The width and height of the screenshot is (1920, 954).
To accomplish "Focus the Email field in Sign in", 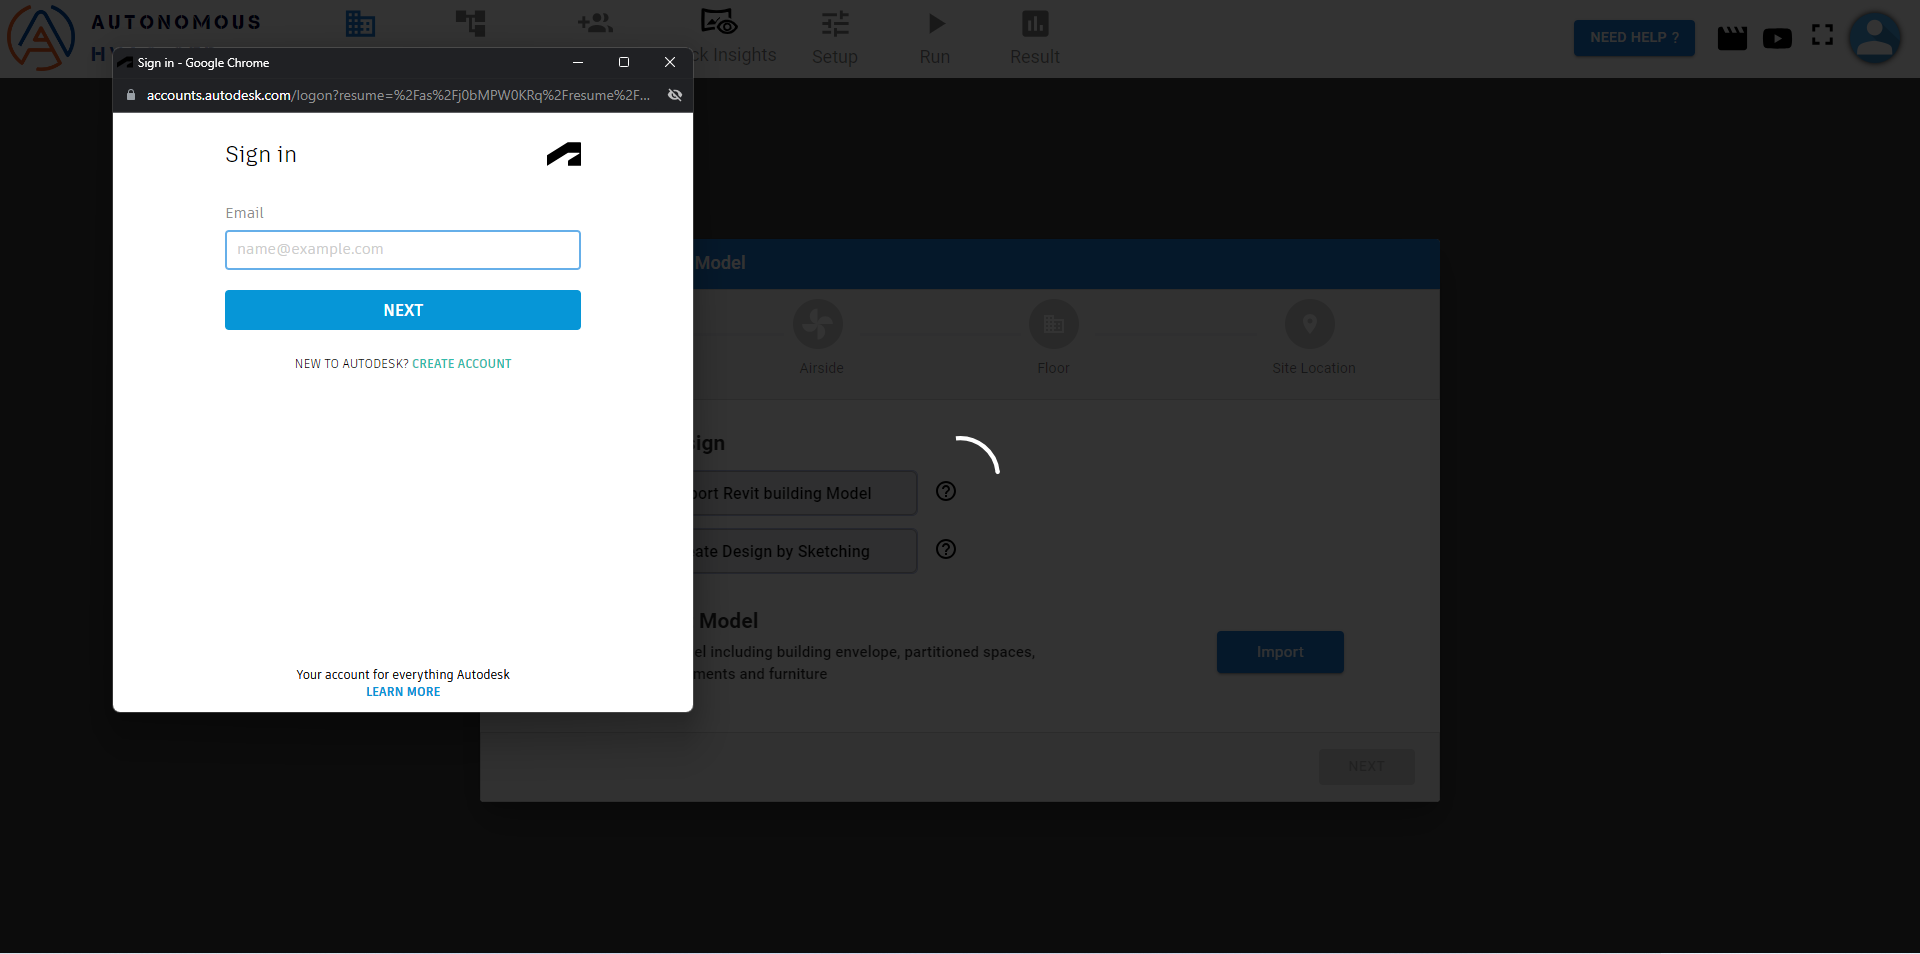I will pyautogui.click(x=403, y=250).
